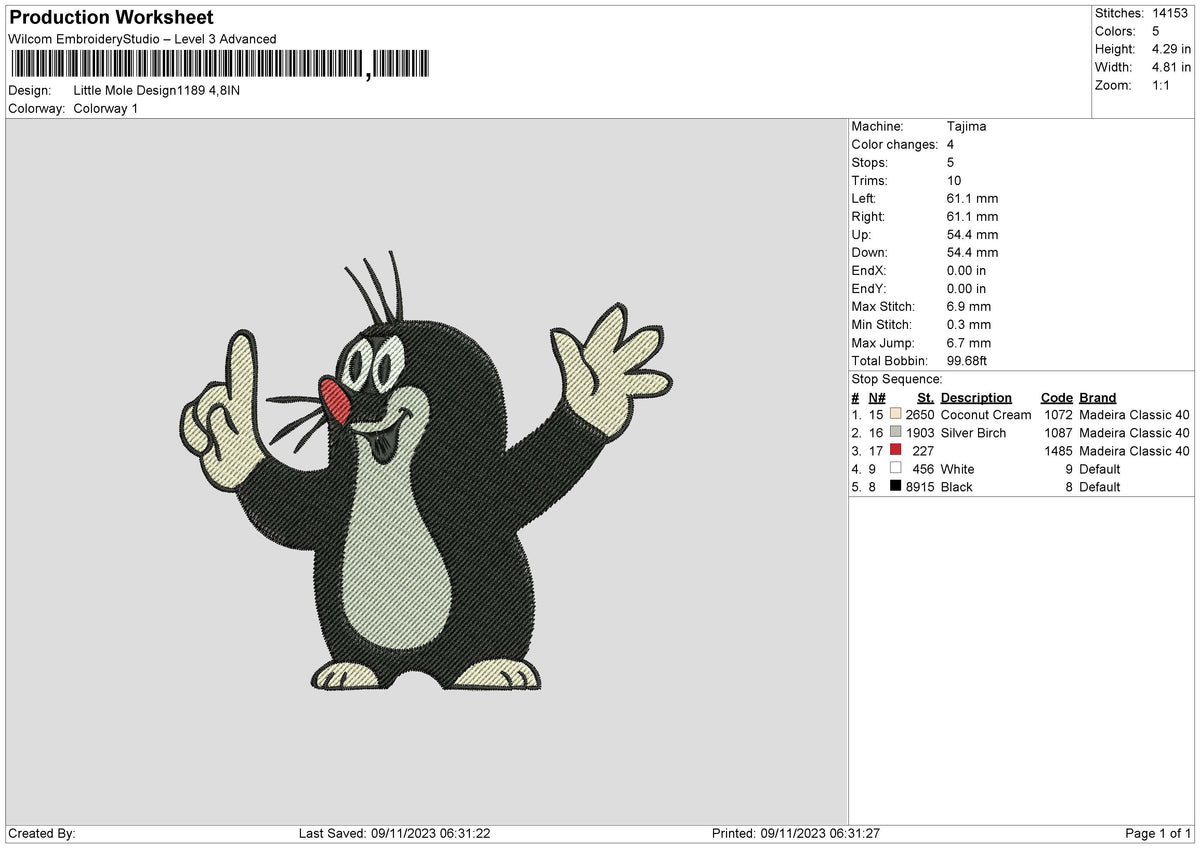1200x848 pixels.
Task: Click Total Bobbin value 99.68ft
Action: 967,360
